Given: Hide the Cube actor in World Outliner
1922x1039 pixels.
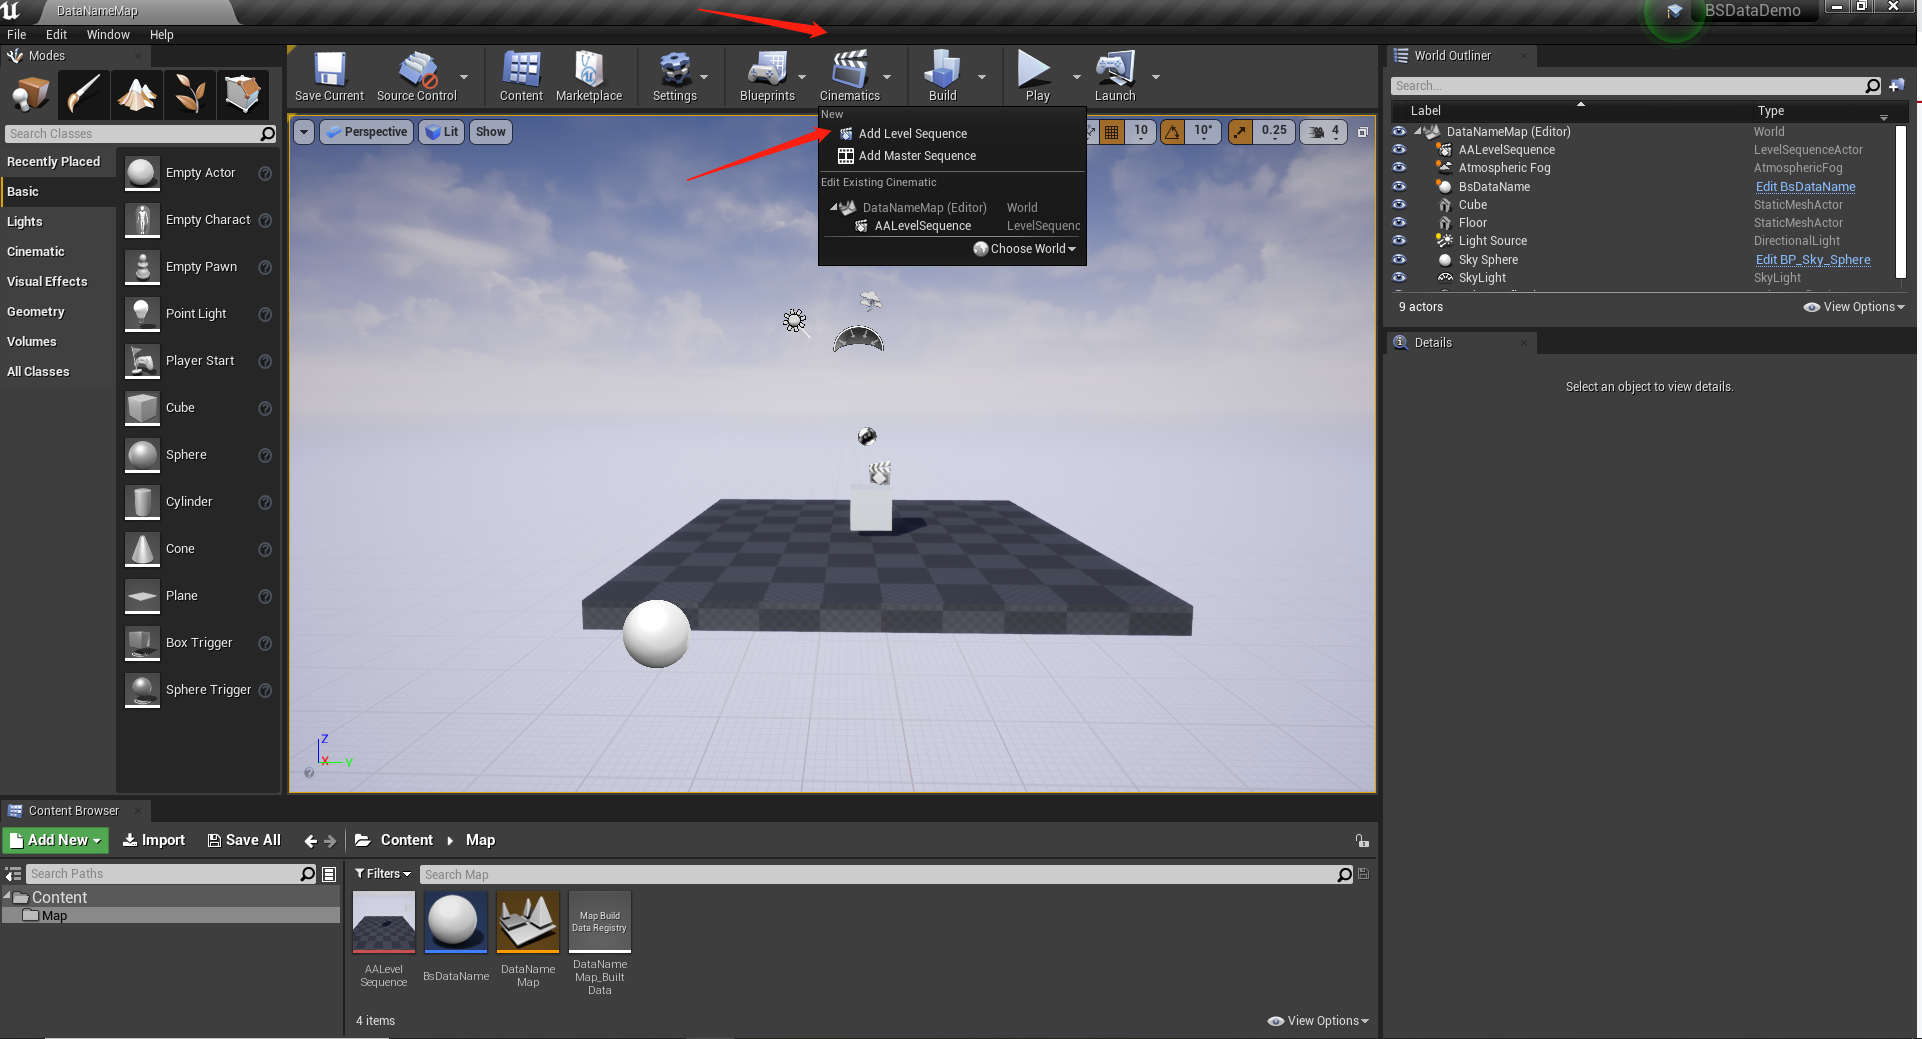Looking at the screenshot, I should pyautogui.click(x=1399, y=204).
